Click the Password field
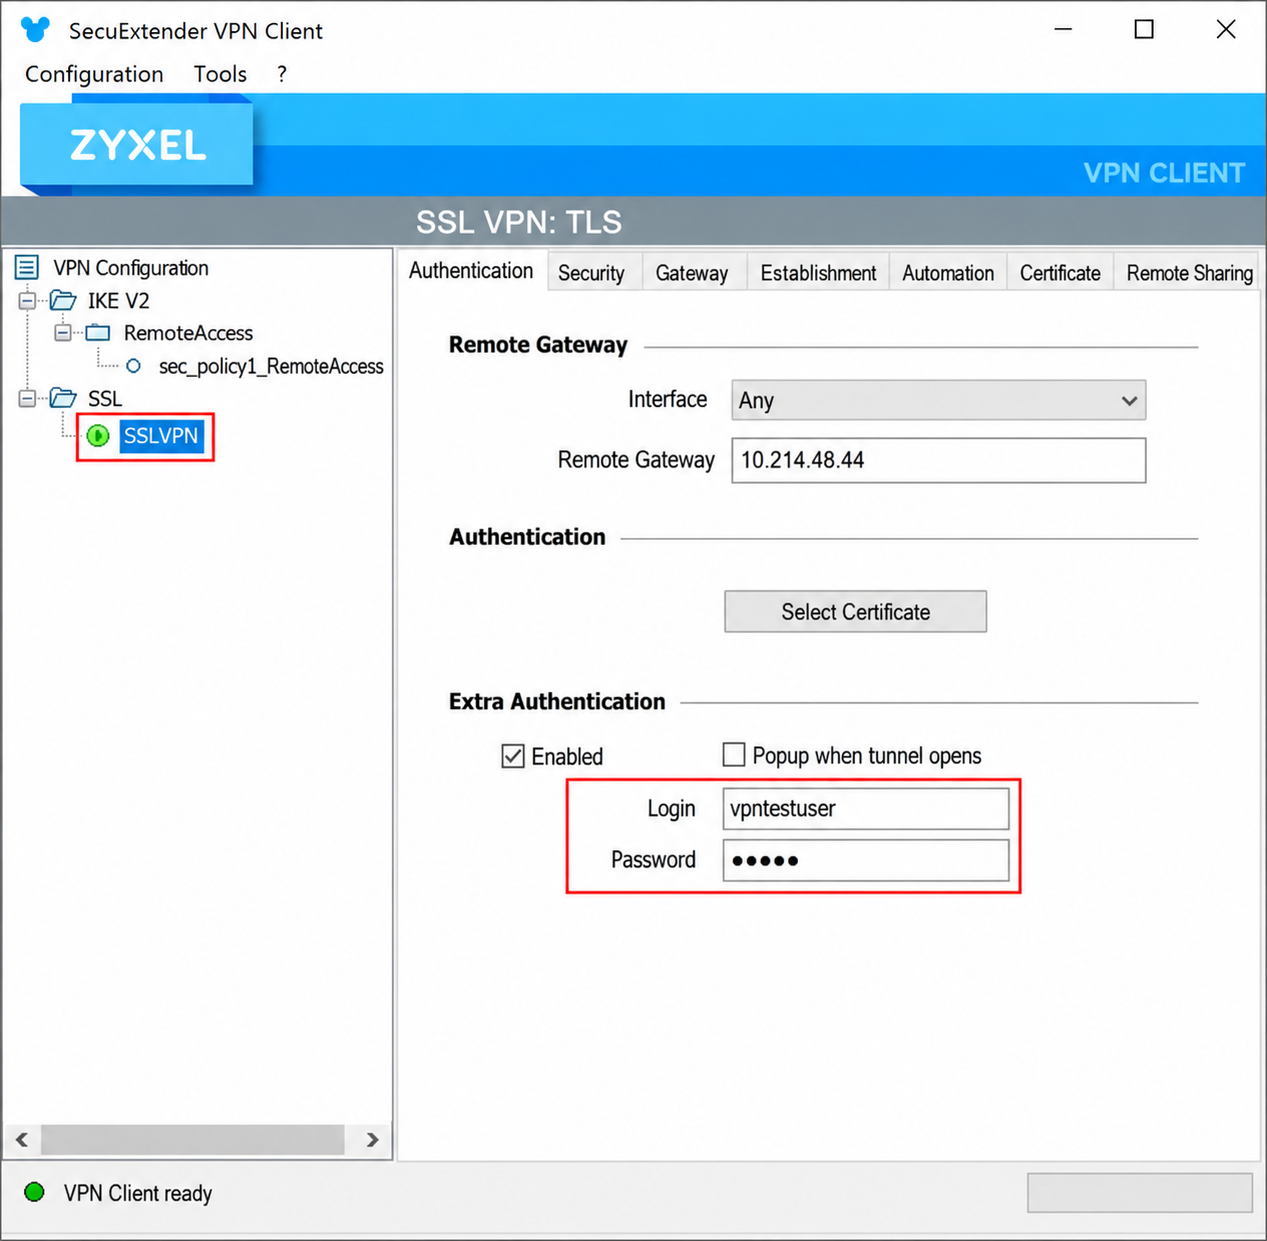The height and width of the screenshot is (1241, 1267). [866, 860]
